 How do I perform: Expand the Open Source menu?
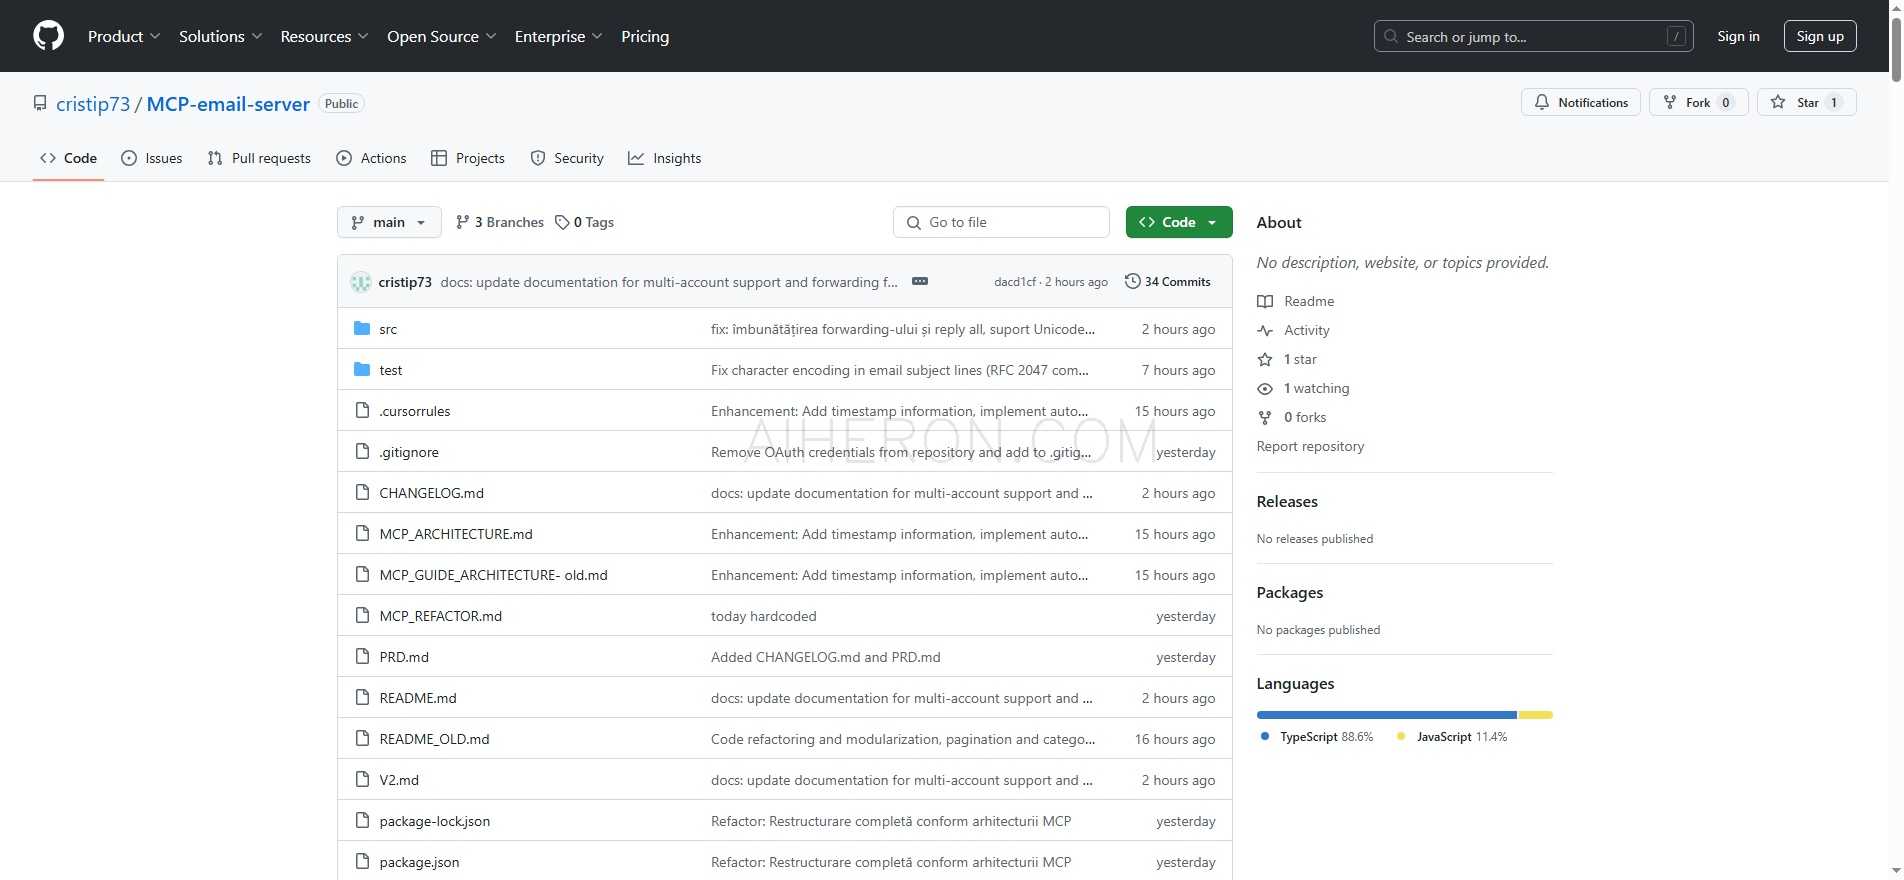point(441,36)
